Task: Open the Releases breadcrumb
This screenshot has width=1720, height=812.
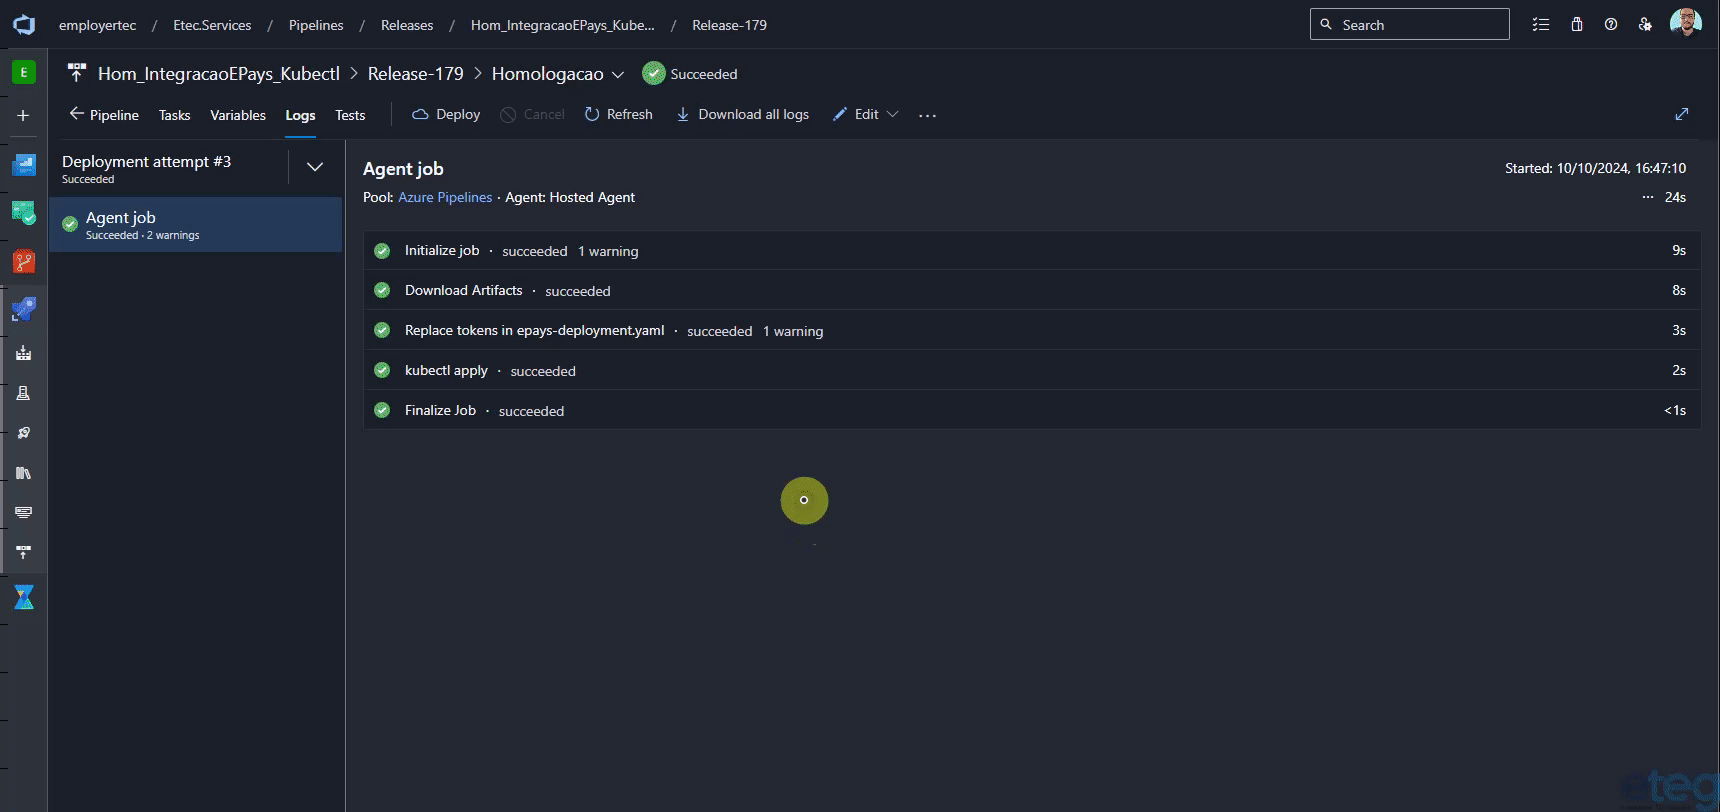Action: 407,25
